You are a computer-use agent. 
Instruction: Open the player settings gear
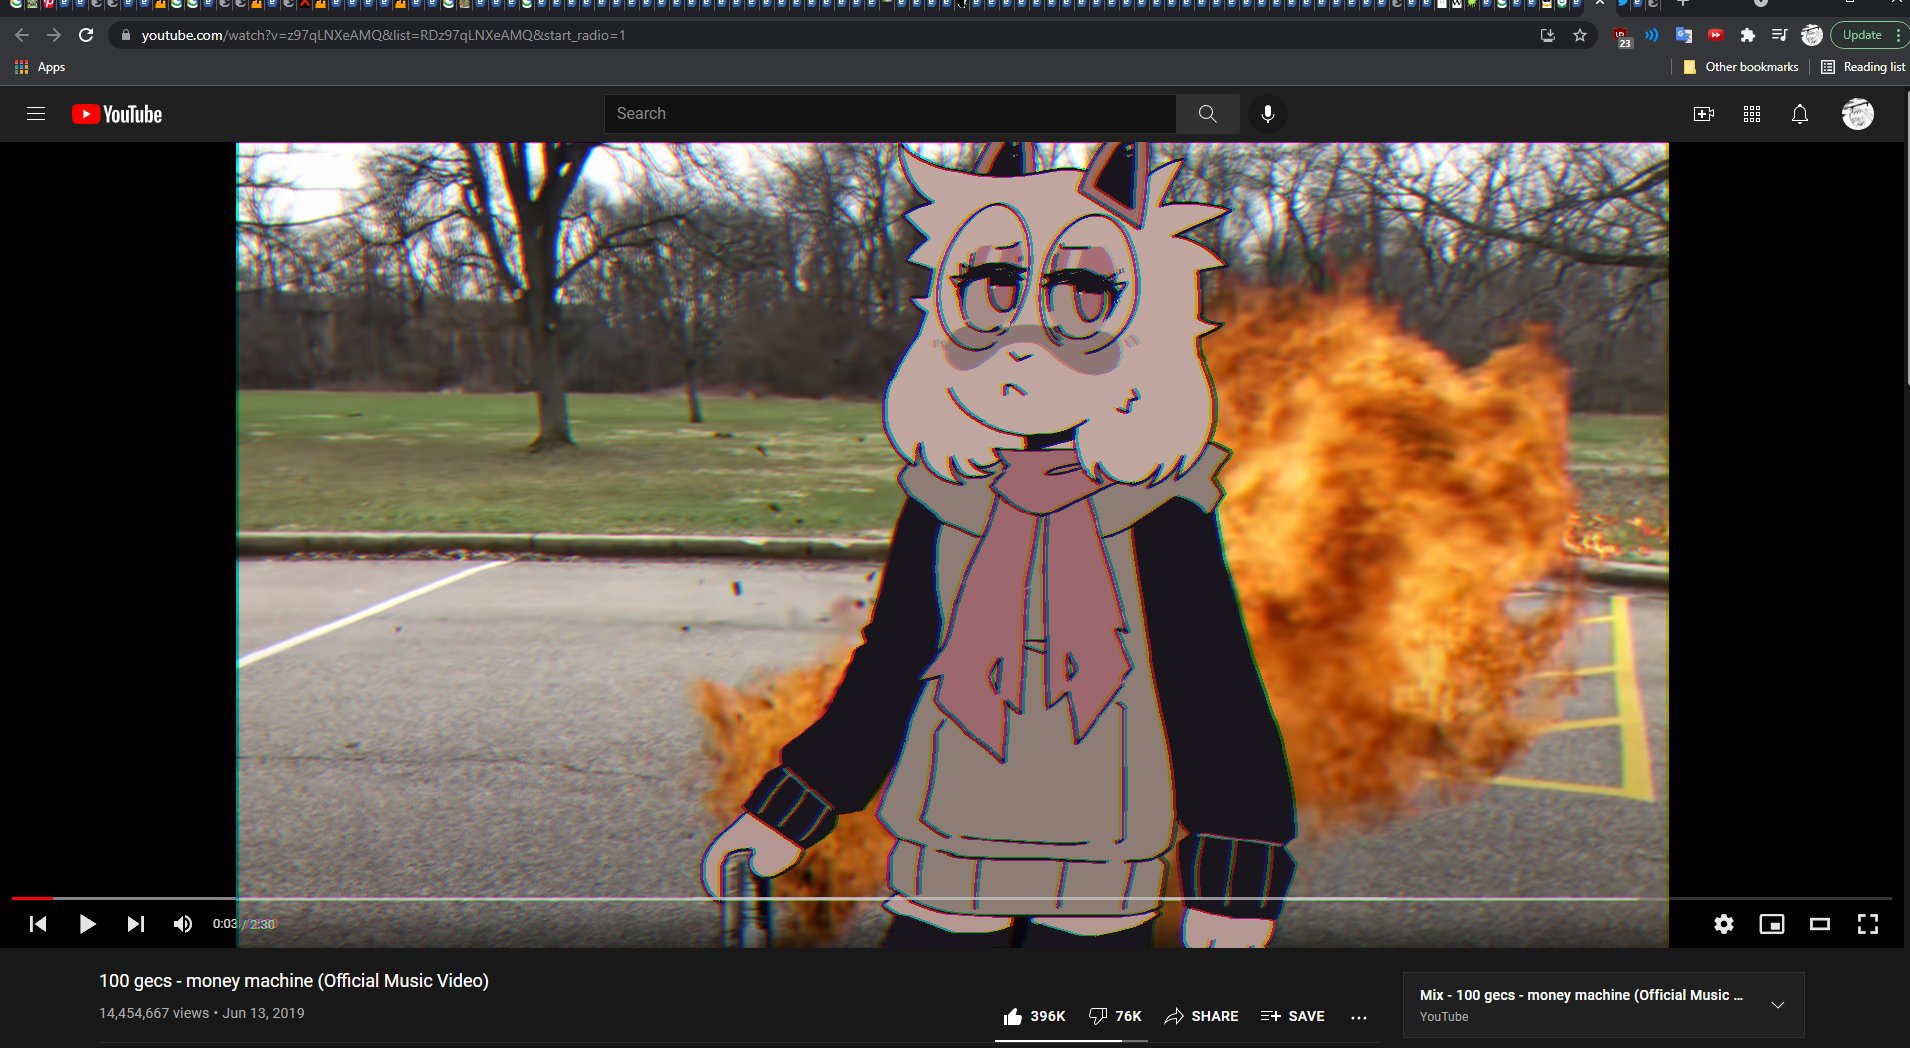click(x=1723, y=924)
